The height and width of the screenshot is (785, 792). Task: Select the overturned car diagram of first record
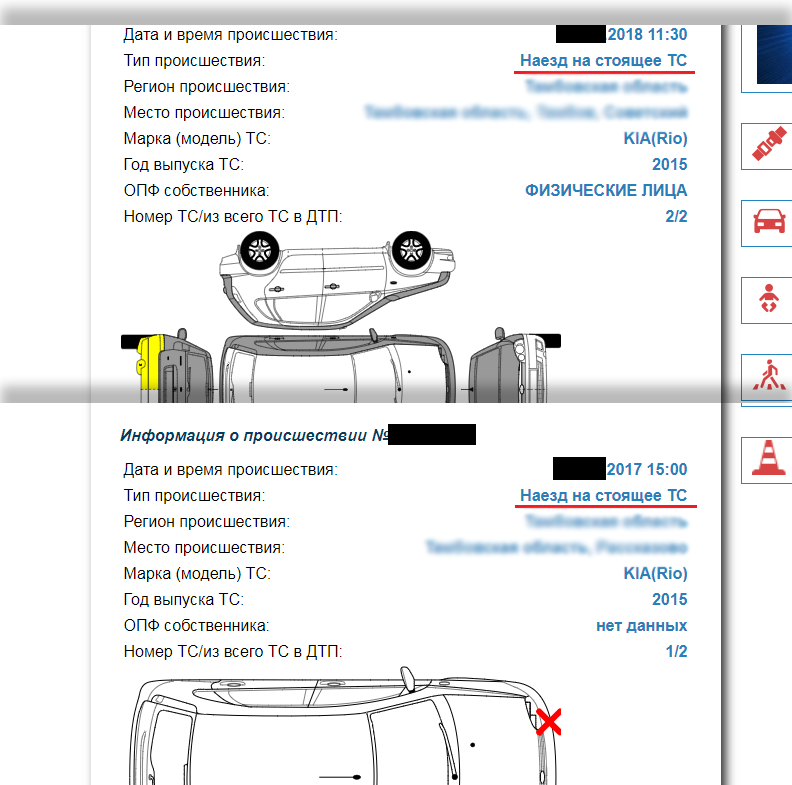(337, 279)
